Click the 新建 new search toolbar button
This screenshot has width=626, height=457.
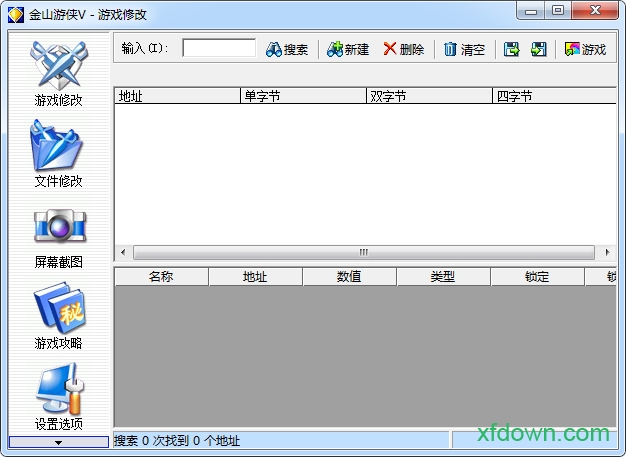click(348, 49)
